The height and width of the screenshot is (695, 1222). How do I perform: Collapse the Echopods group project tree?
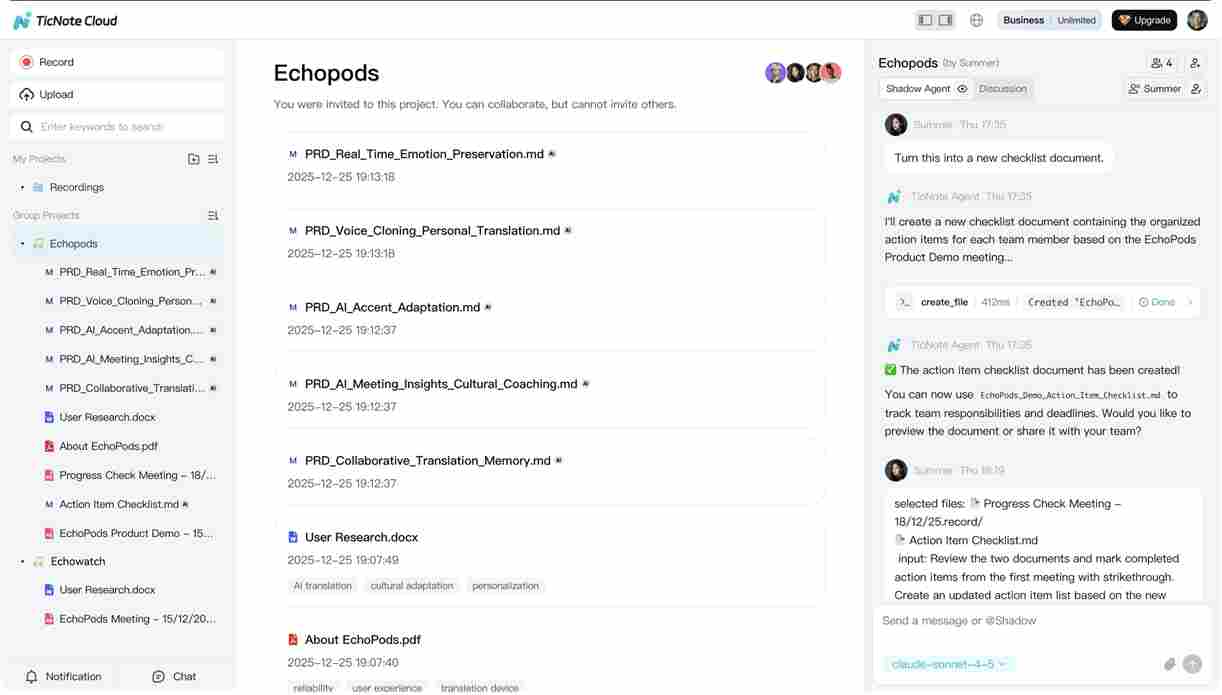(x=21, y=243)
